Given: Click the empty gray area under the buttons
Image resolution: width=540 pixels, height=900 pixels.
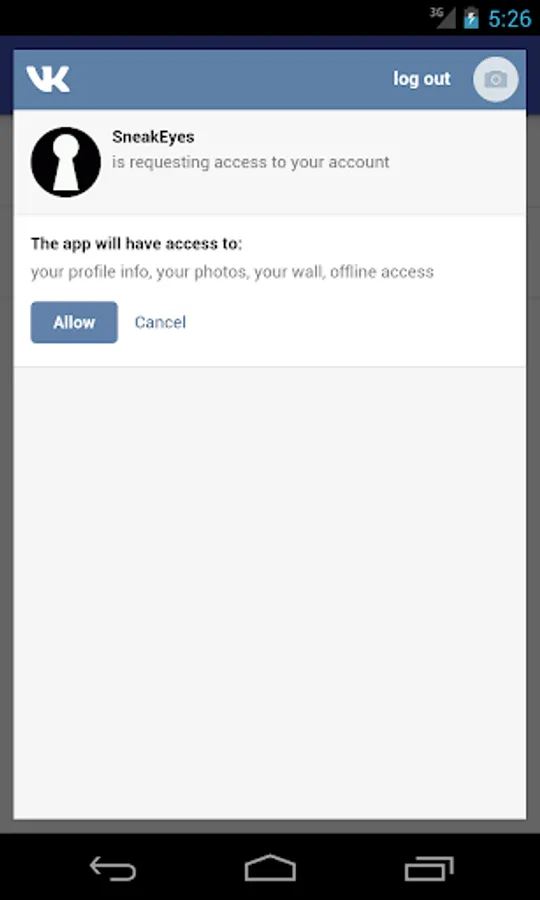Looking at the screenshot, I should (x=270, y=593).
